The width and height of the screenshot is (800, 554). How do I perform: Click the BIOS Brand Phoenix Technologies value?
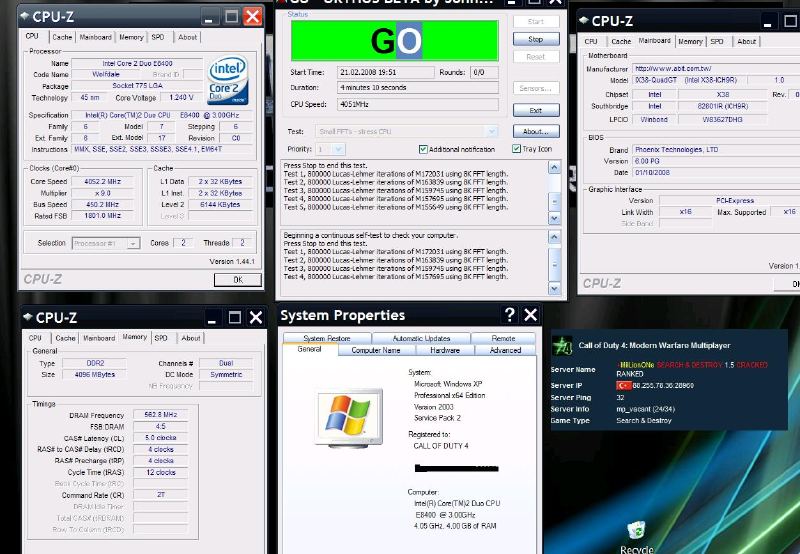click(716, 149)
